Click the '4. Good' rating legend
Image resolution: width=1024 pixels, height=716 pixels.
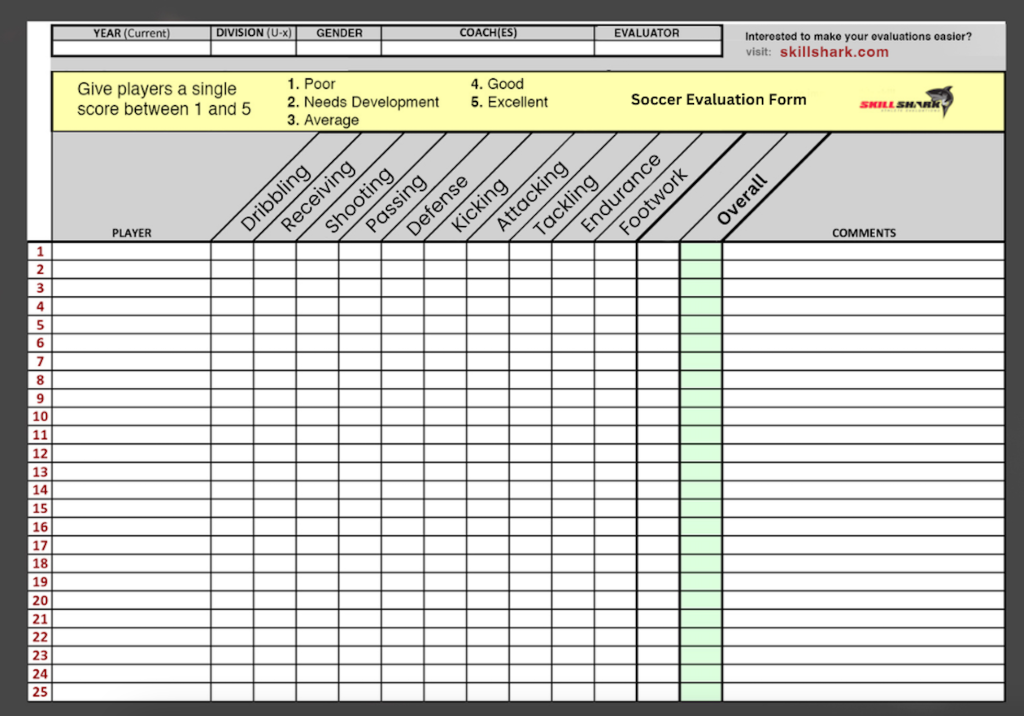click(497, 84)
